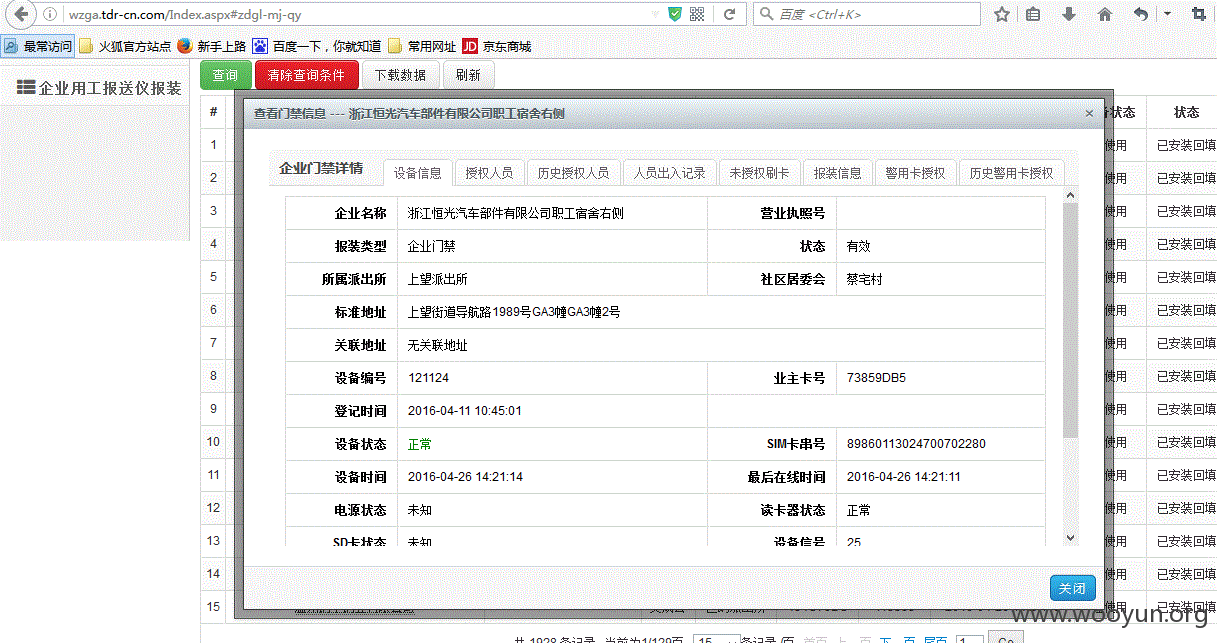The image size is (1217, 643).
Task: Click the green 正常 device status
Action: [420, 444]
